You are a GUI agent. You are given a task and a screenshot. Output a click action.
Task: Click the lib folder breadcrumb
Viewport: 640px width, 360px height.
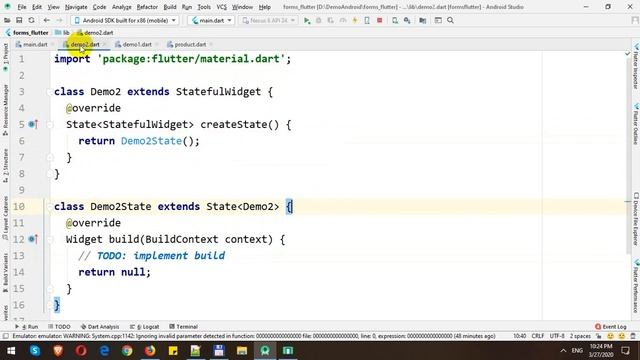point(62,33)
